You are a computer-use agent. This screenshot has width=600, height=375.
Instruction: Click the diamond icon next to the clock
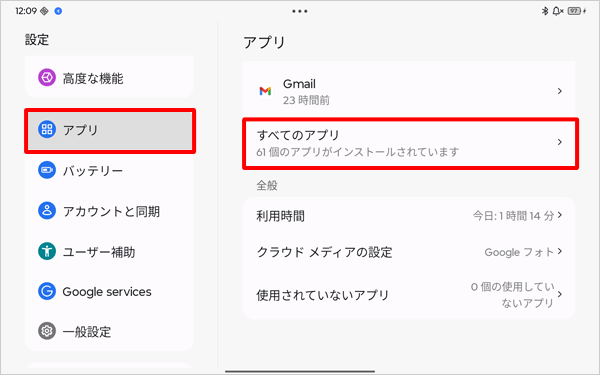[x=44, y=11]
